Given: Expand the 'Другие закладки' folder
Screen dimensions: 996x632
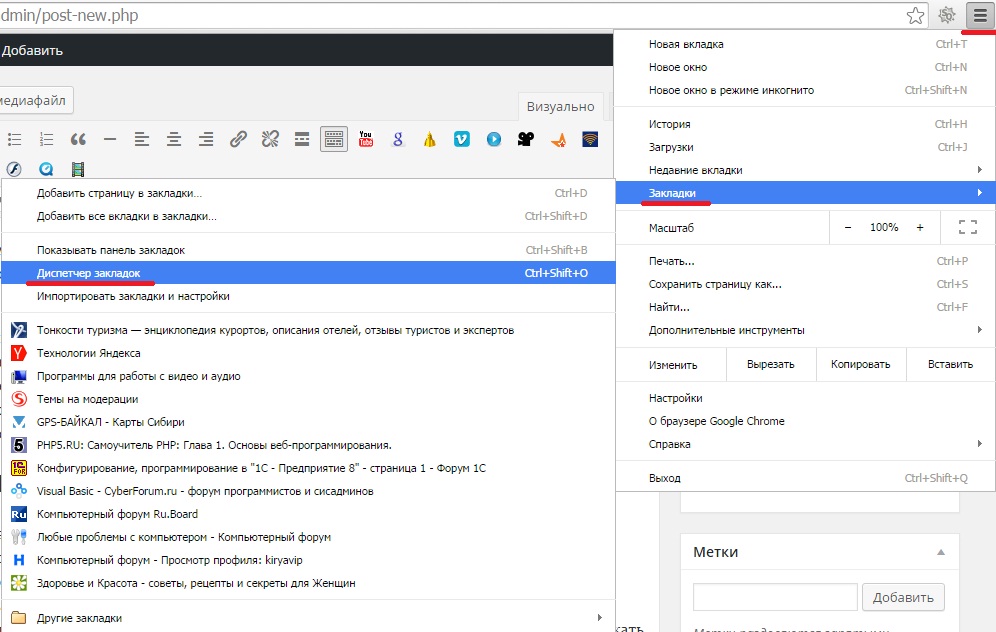Looking at the screenshot, I should [80, 618].
